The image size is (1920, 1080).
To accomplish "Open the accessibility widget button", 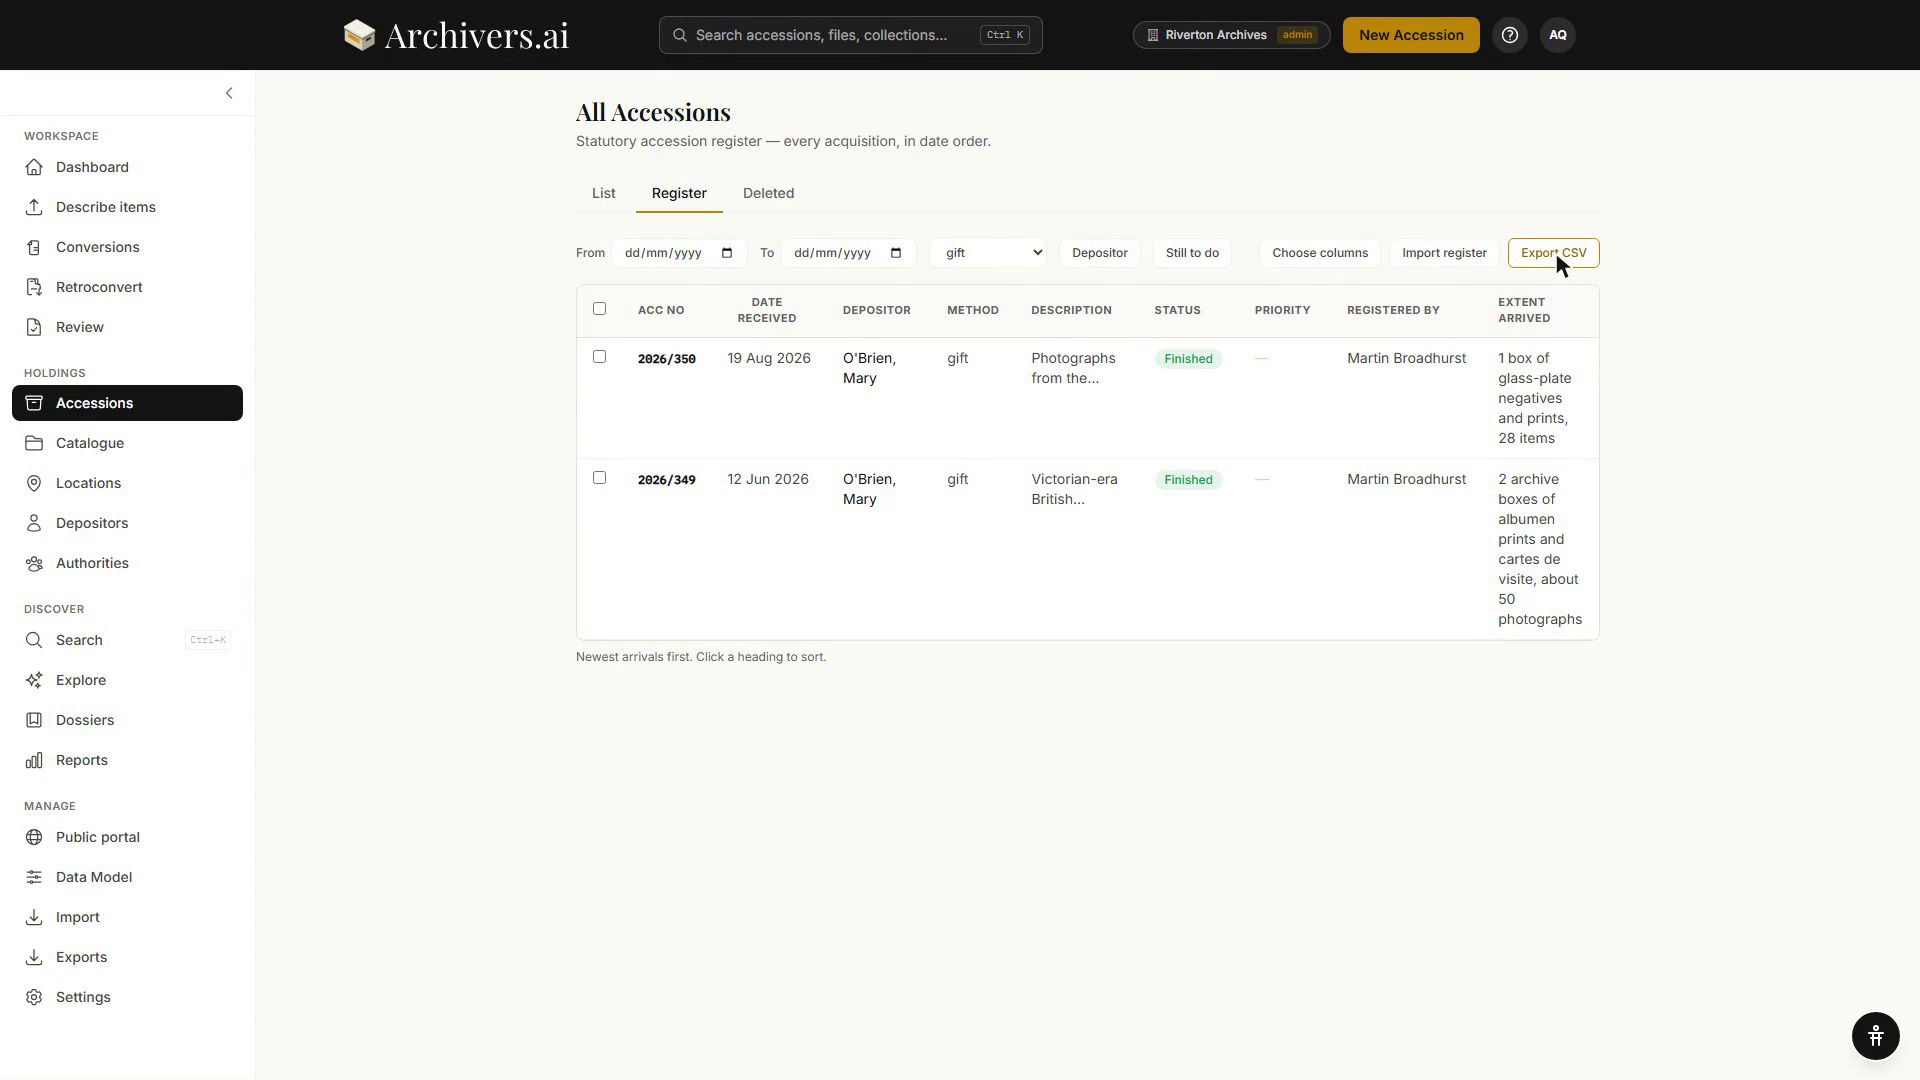I will click(1875, 1035).
